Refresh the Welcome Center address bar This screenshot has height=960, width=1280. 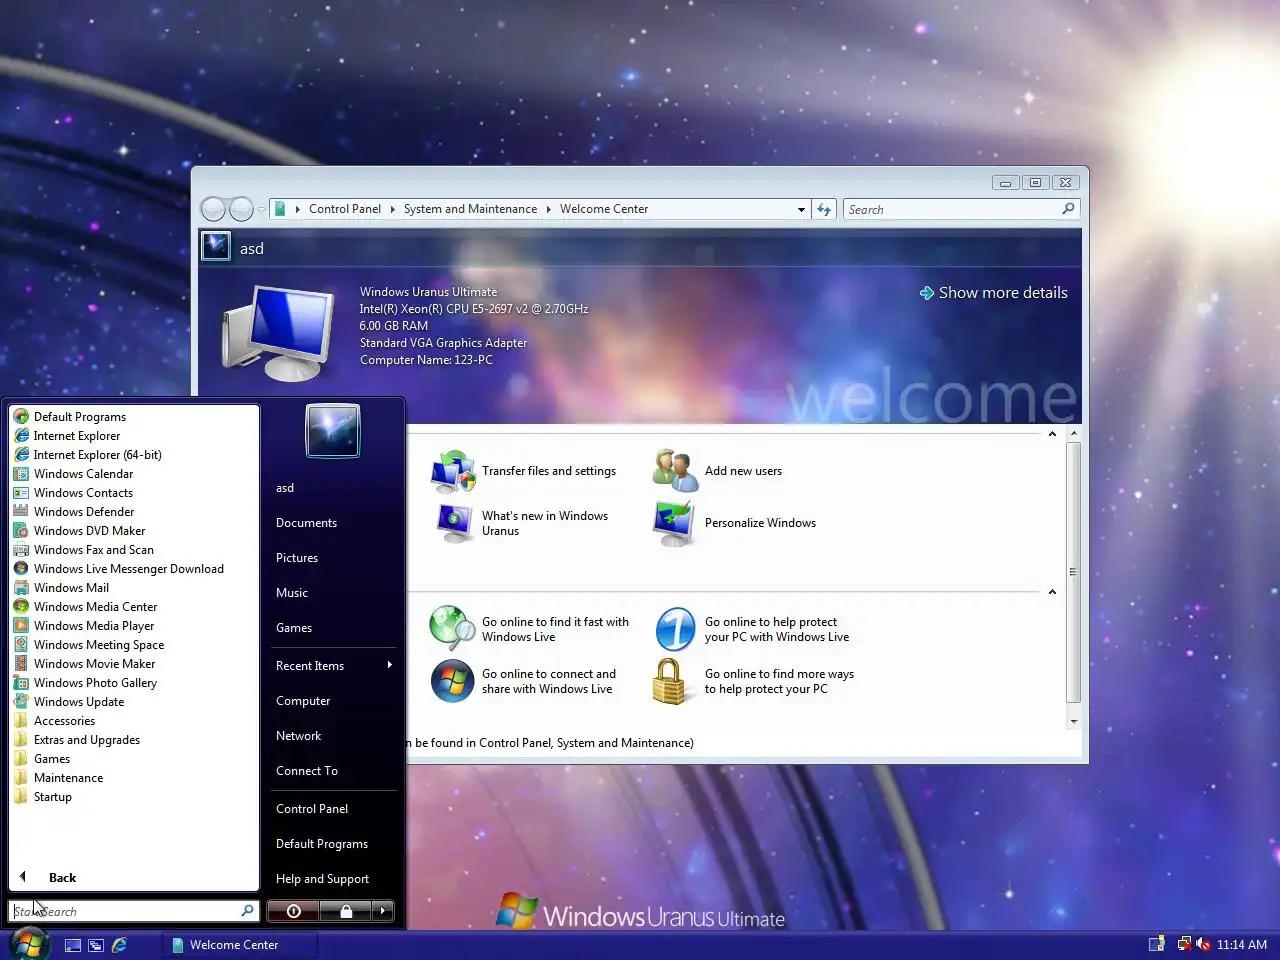click(824, 210)
